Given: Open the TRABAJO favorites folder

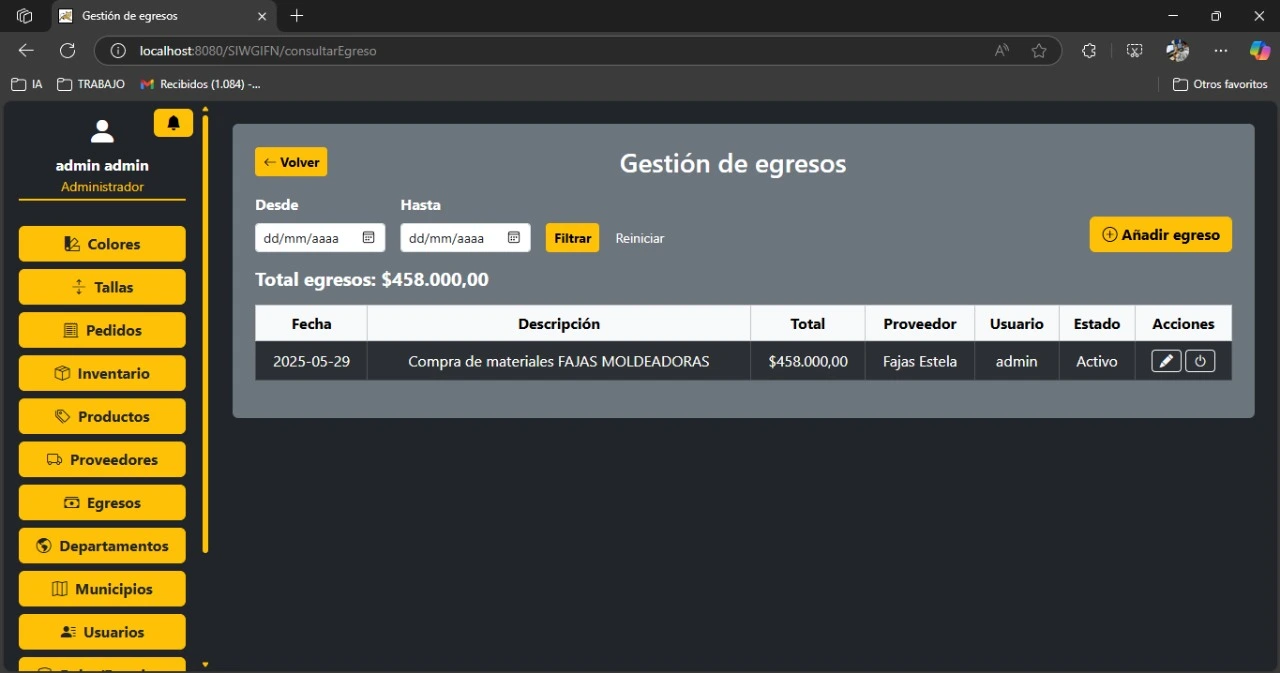Looking at the screenshot, I should pyautogui.click(x=90, y=84).
